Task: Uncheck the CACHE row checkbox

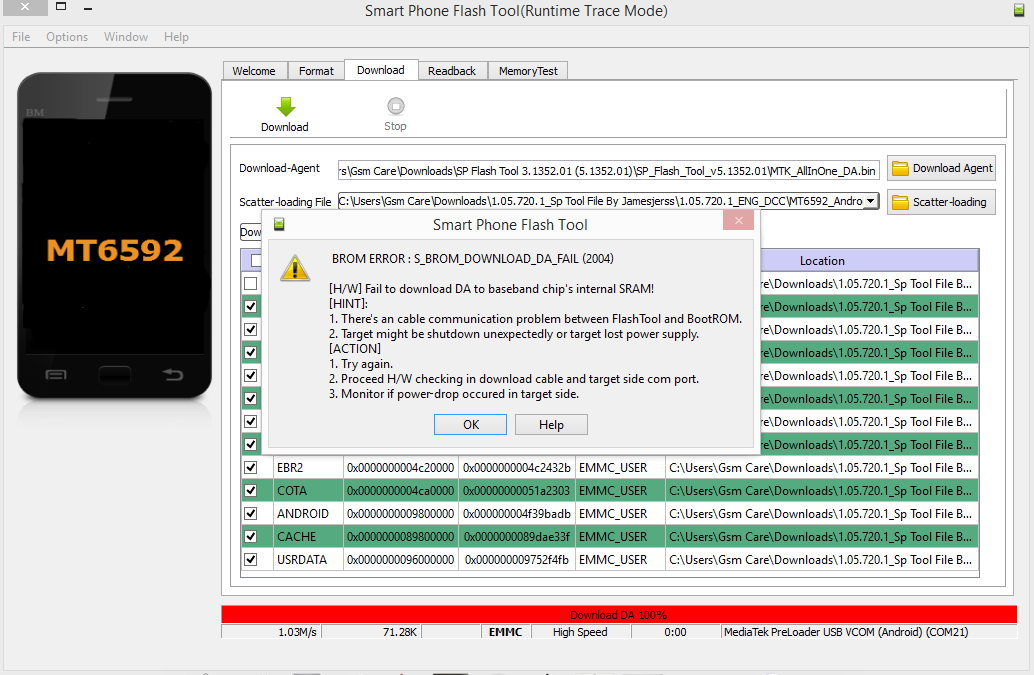Action: (x=251, y=537)
